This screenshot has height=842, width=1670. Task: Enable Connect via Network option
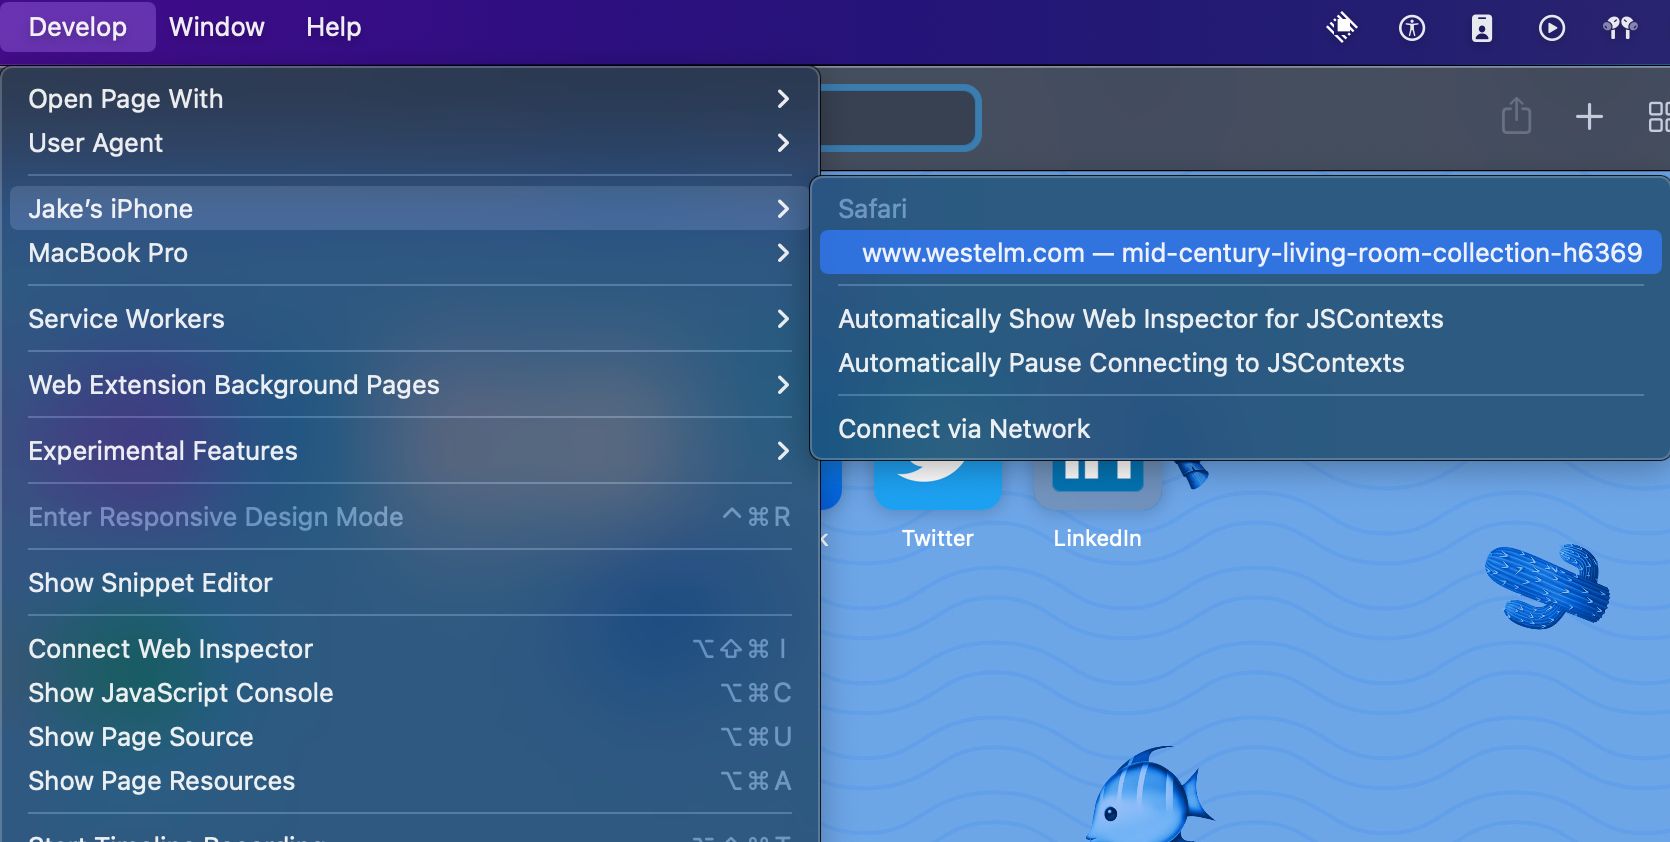click(963, 429)
